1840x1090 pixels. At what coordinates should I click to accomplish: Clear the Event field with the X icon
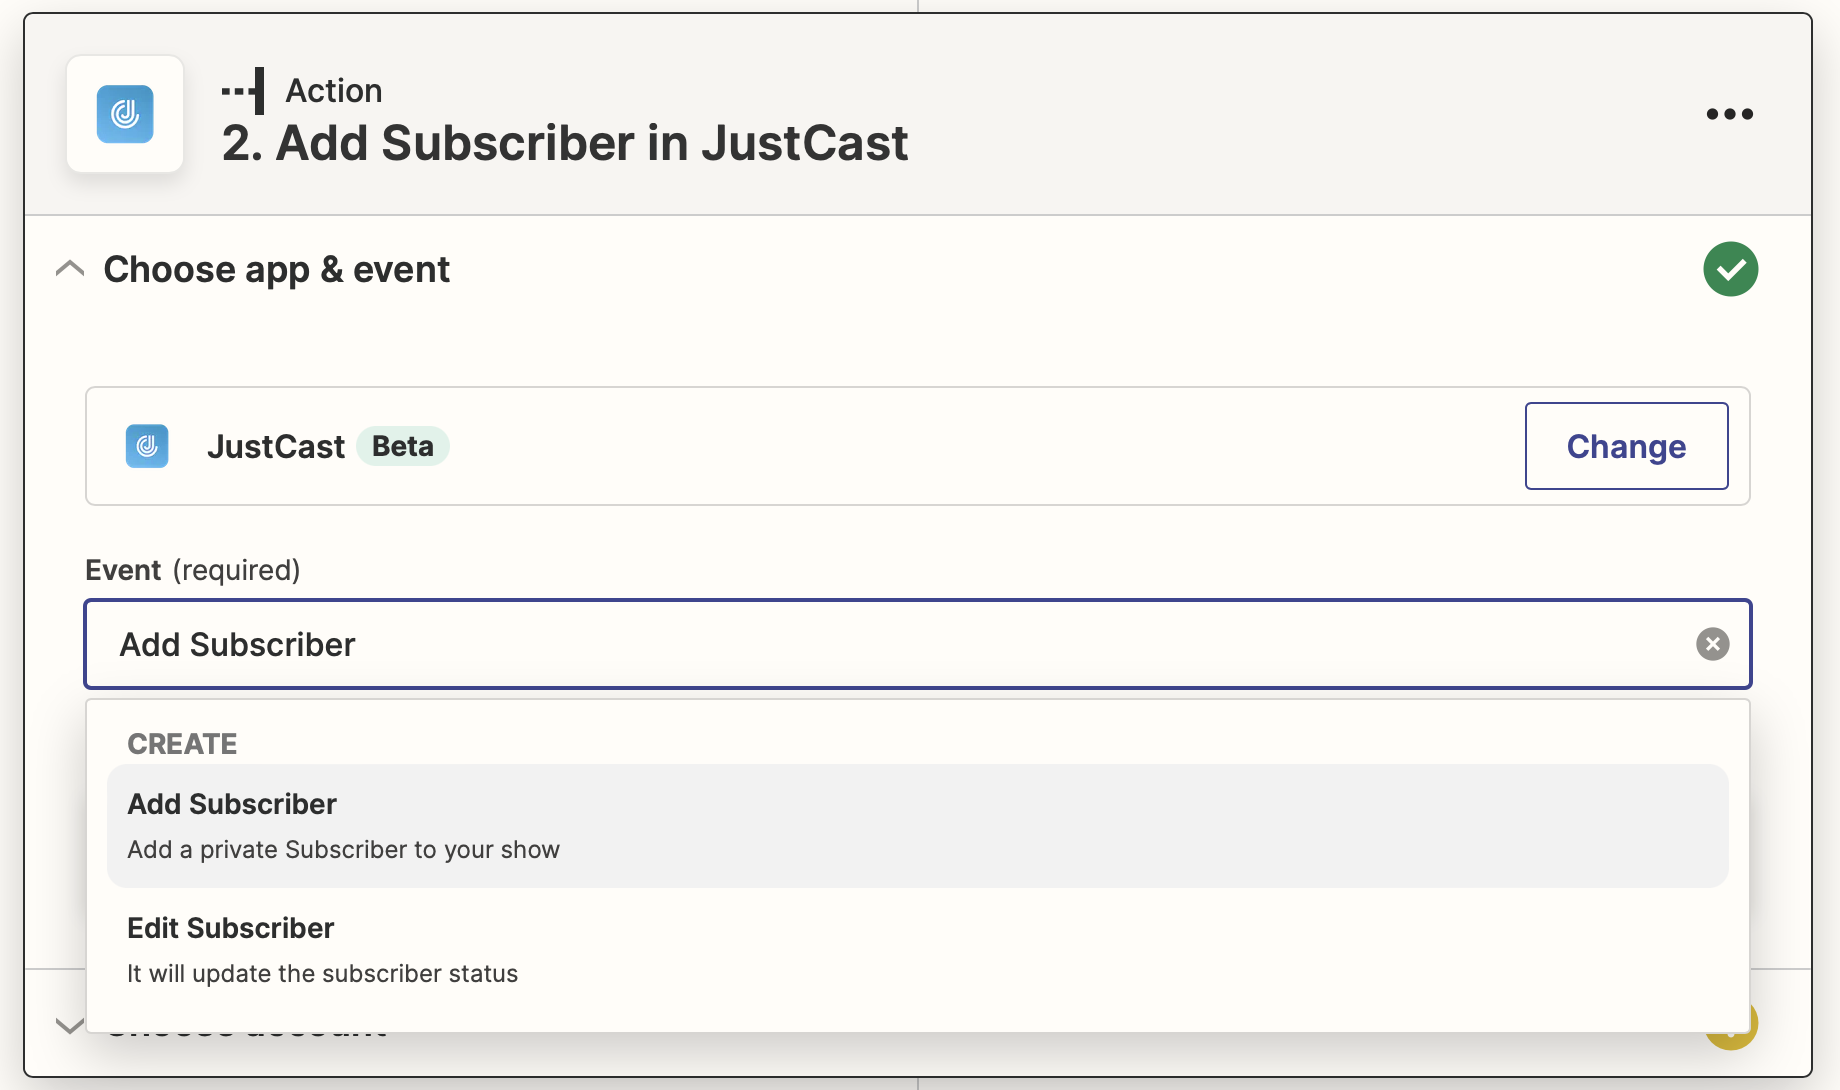(x=1712, y=644)
